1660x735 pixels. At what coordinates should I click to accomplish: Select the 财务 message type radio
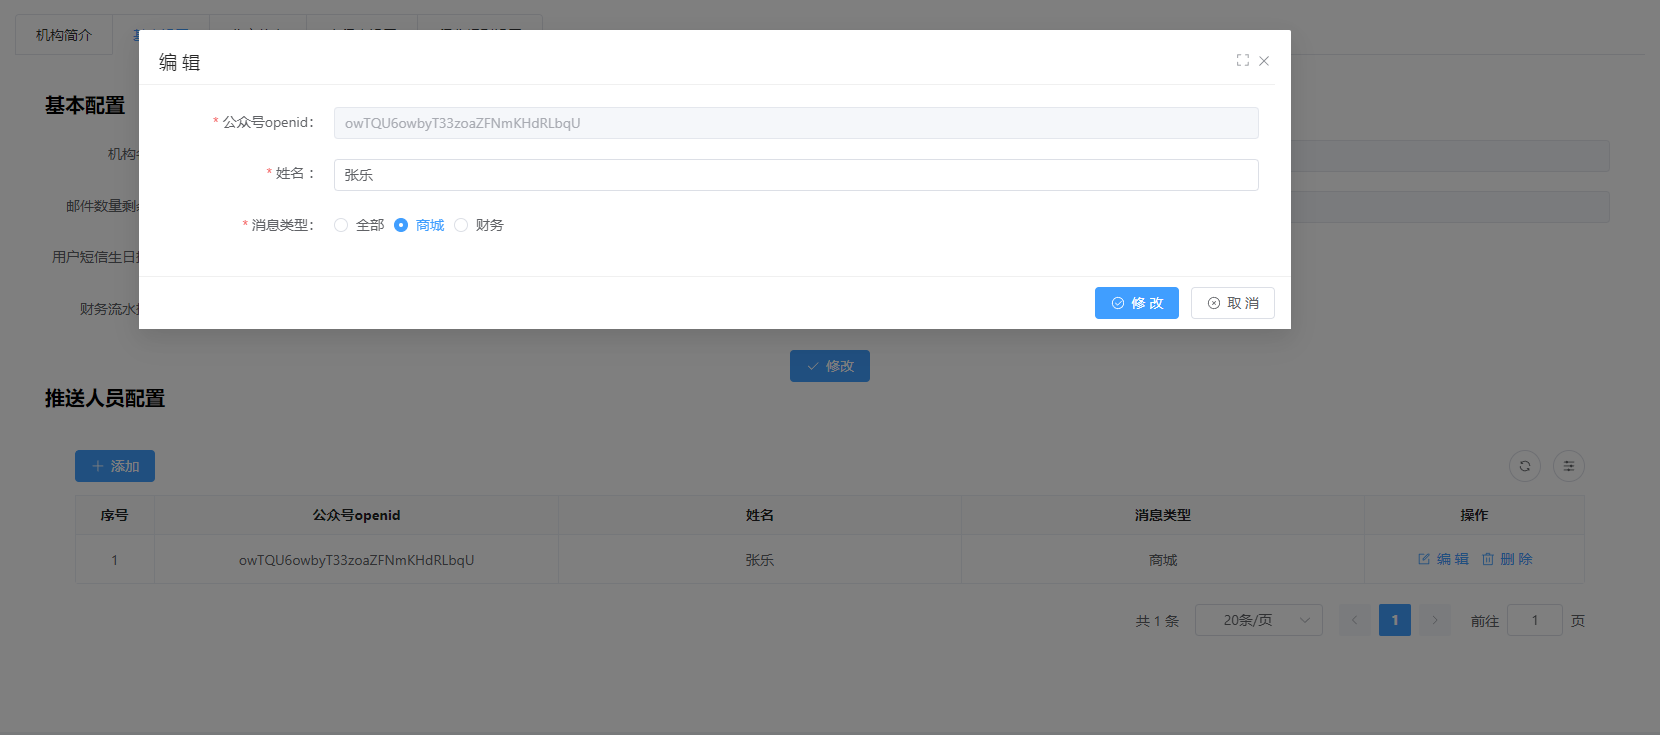pyautogui.click(x=461, y=225)
